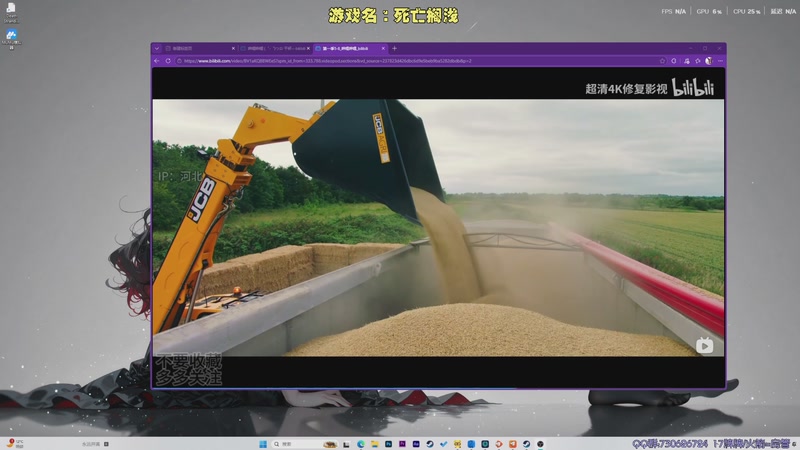Viewport: 800px width, 450px height.
Task: Open the browser favorites icon
Action: [x=697, y=61]
